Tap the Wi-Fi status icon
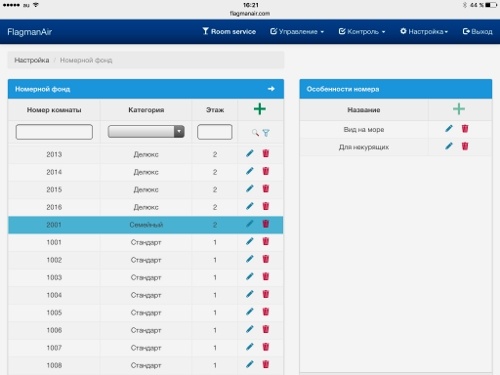 36,5
